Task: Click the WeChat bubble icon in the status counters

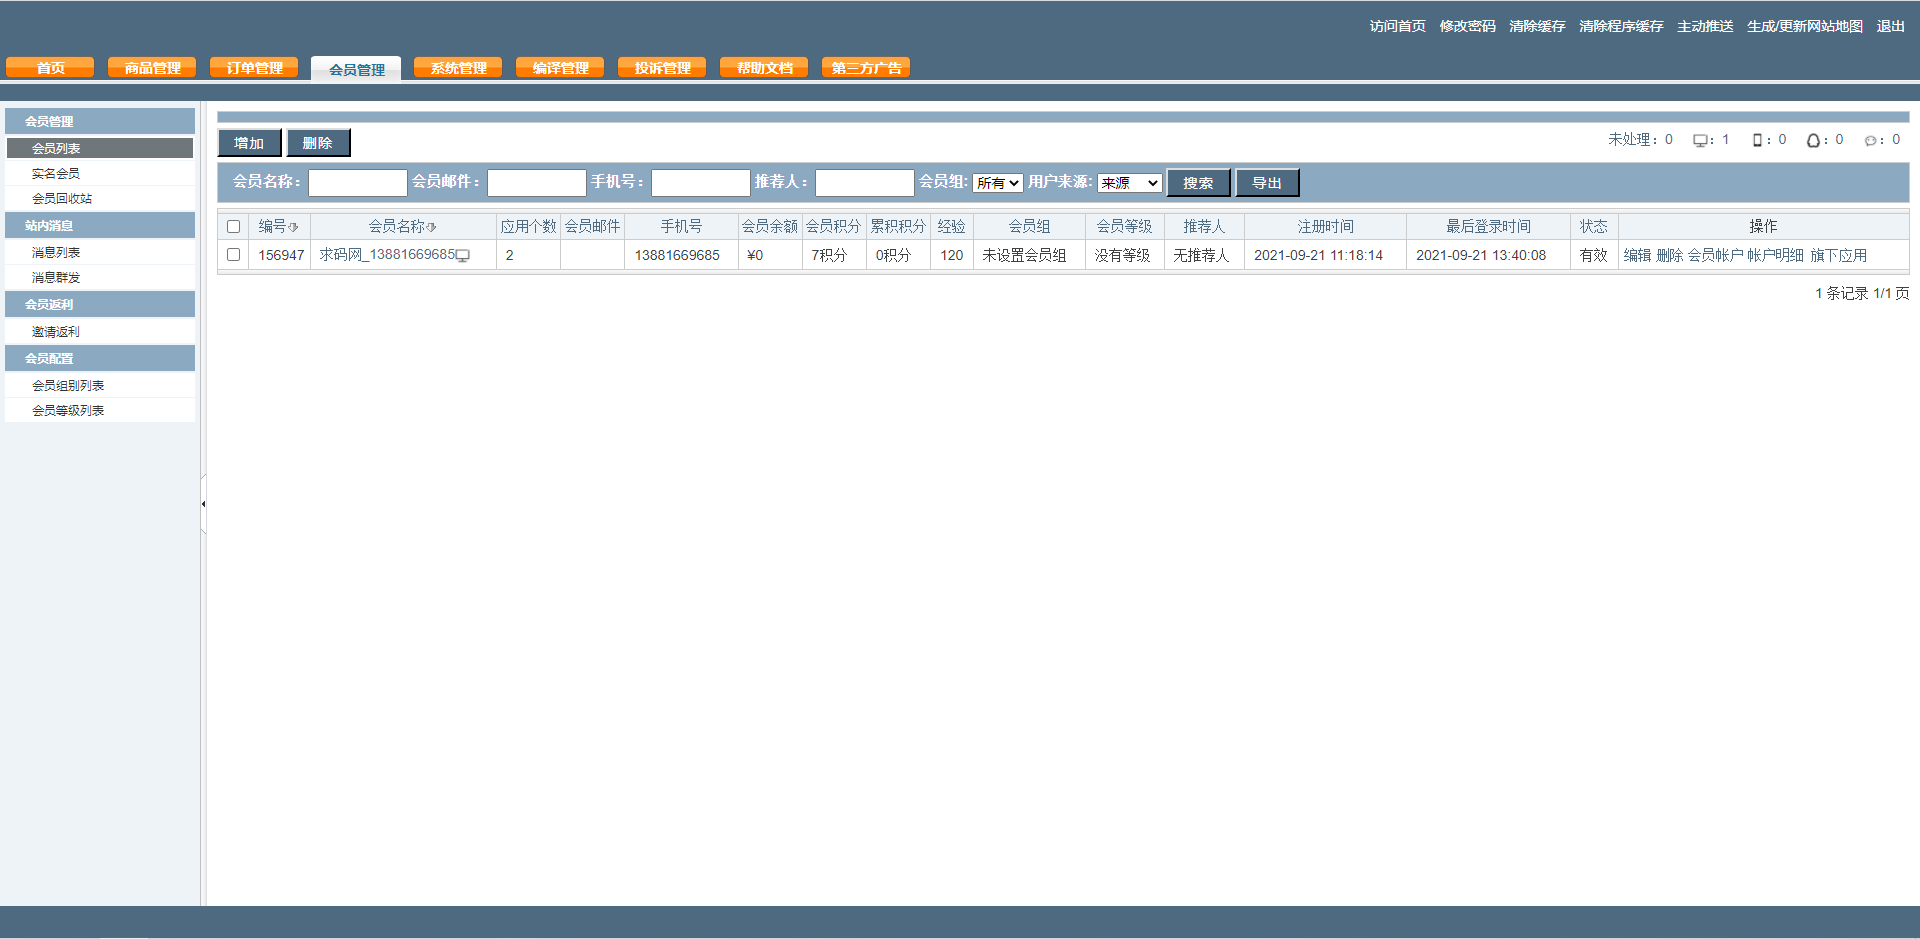Action: [1870, 141]
